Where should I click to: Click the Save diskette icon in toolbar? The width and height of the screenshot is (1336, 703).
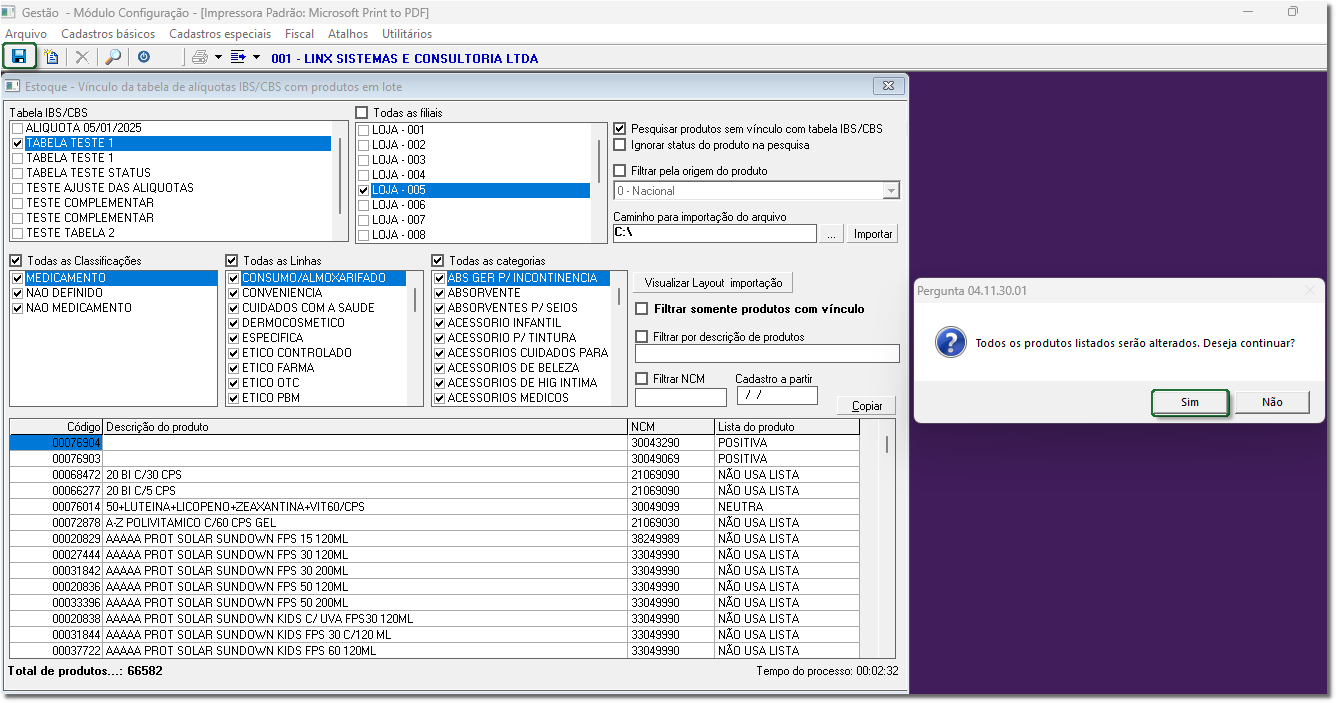click(x=19, y=57)
